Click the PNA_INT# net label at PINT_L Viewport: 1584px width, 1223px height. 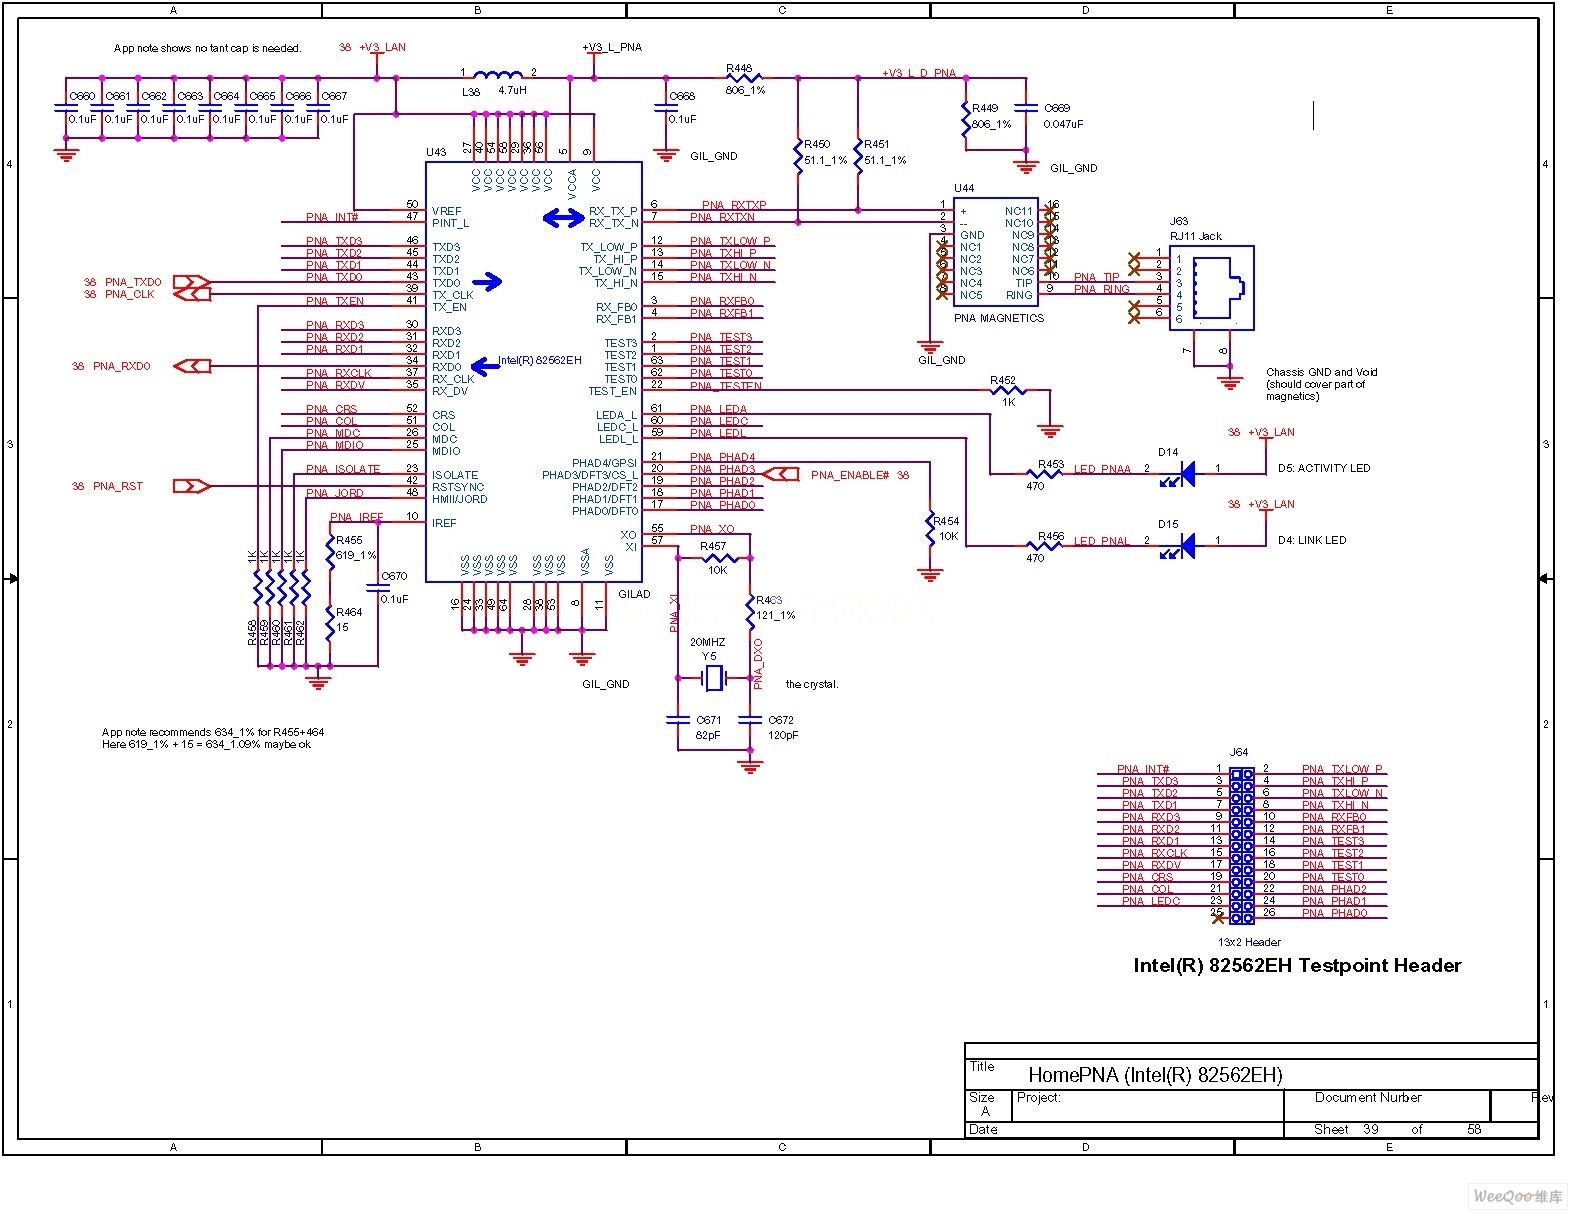[332, 217]
